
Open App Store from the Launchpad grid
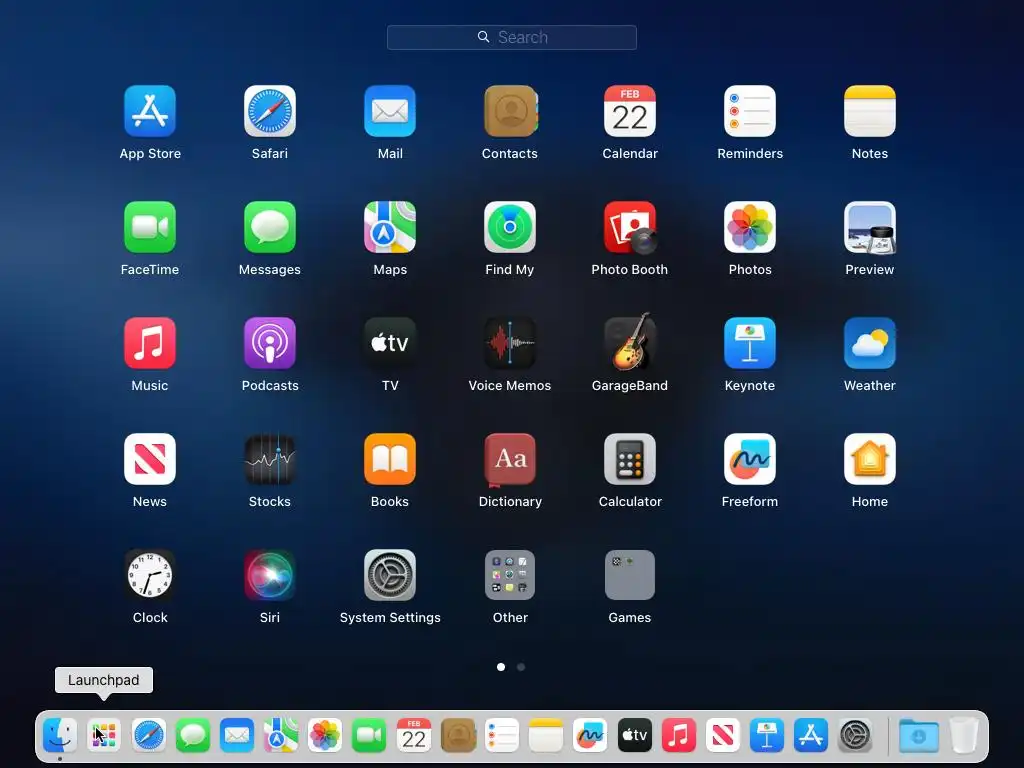tap(150, 111)
